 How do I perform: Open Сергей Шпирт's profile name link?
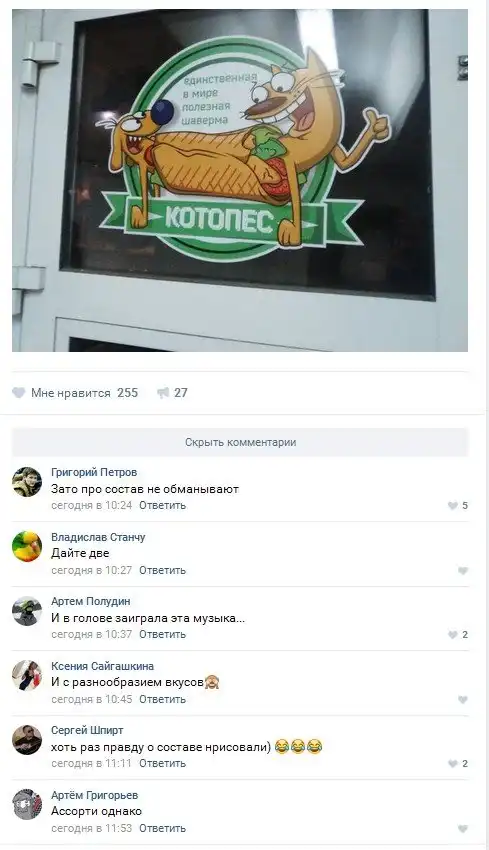(87, 730)
